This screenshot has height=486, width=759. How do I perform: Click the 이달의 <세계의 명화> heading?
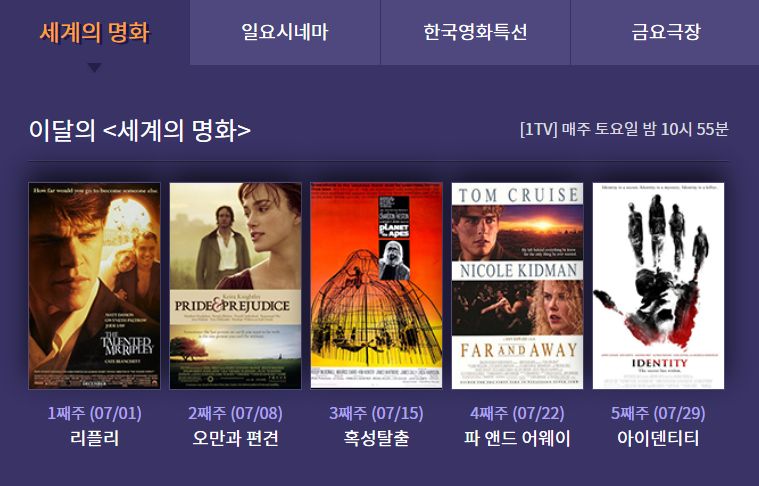139,130
